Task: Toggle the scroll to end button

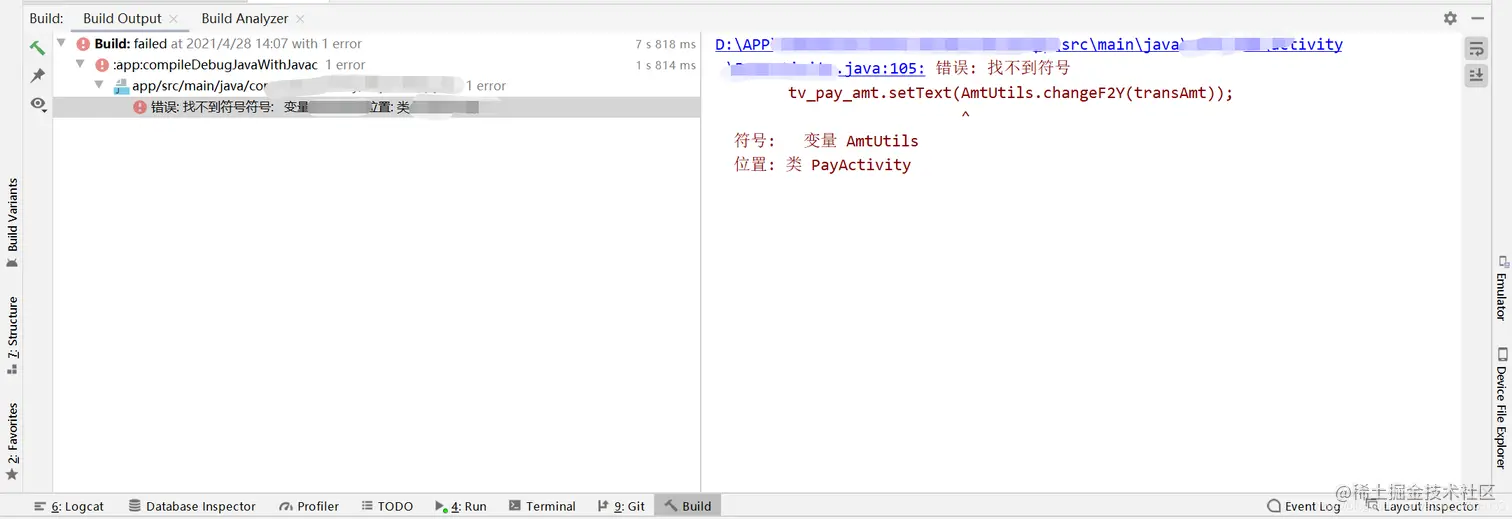Action: point(1476,76)
